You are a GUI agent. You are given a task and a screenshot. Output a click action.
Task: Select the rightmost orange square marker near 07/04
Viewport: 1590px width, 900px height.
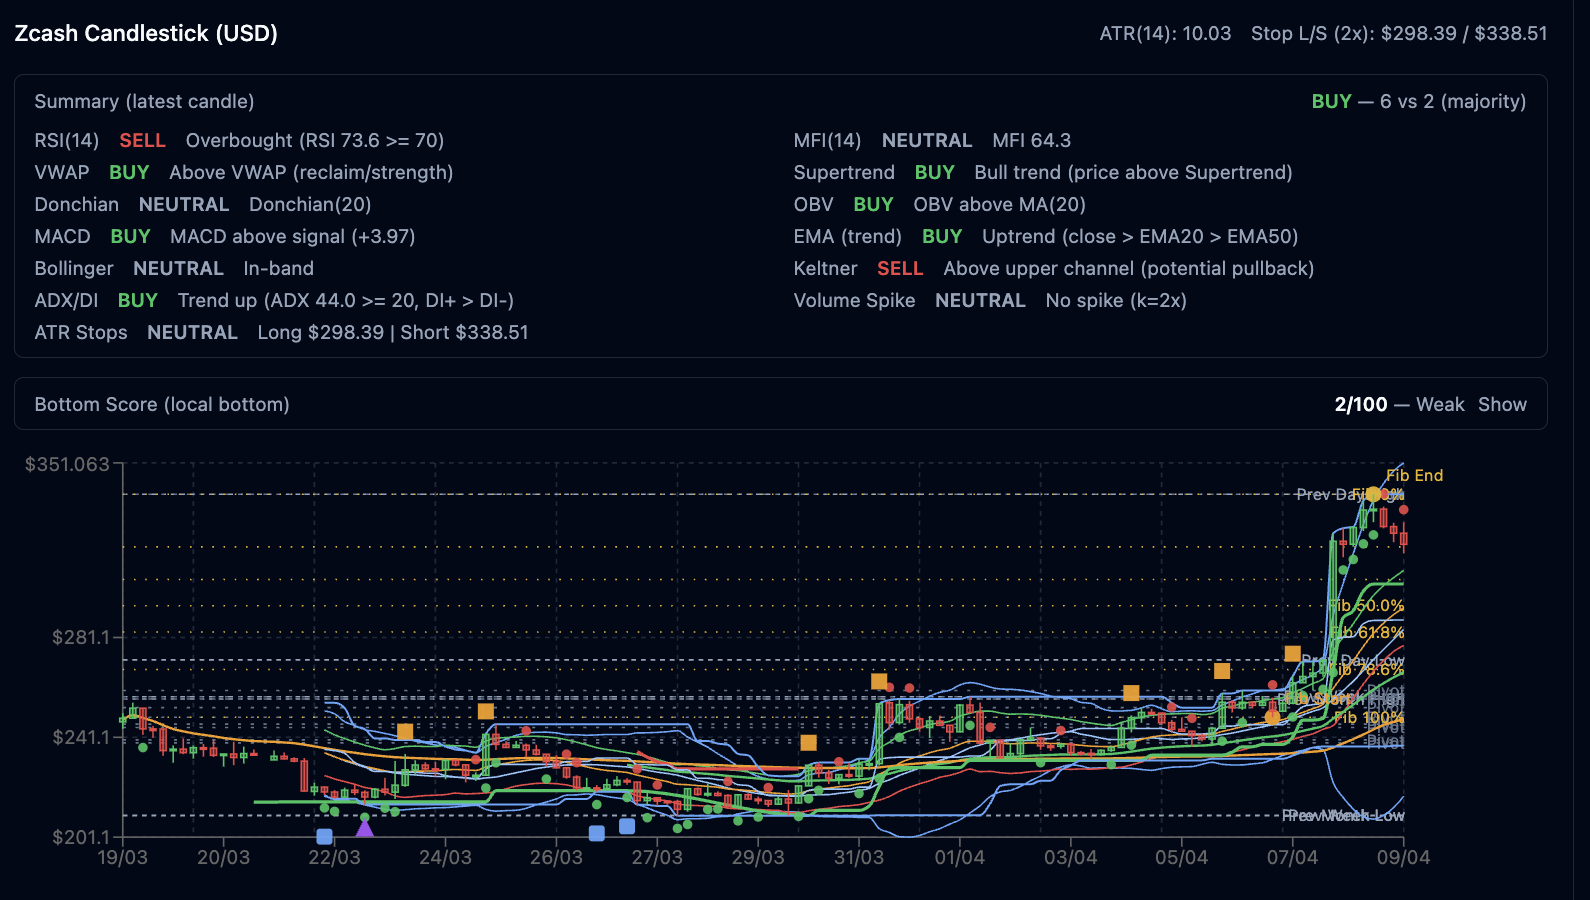(1292, 654)
